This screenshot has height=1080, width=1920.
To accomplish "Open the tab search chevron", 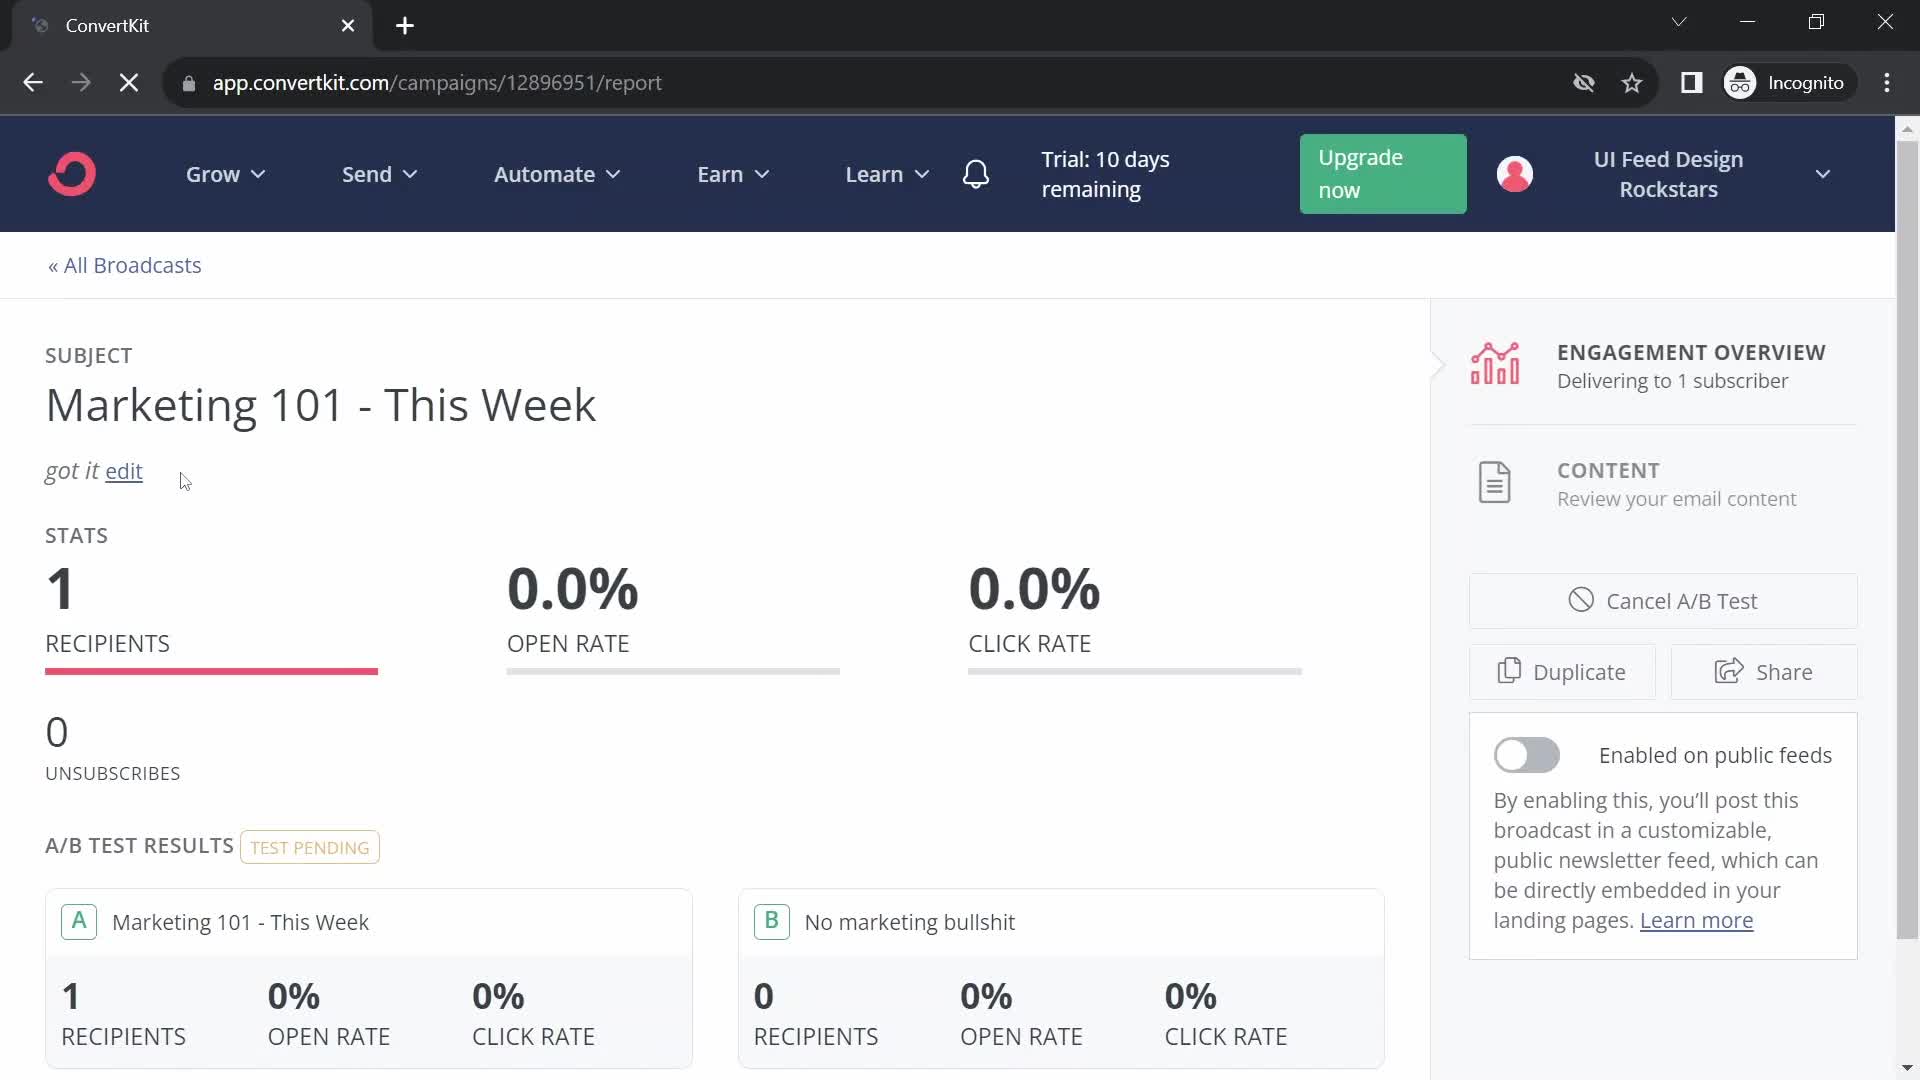I will (x=1679, y=22).
